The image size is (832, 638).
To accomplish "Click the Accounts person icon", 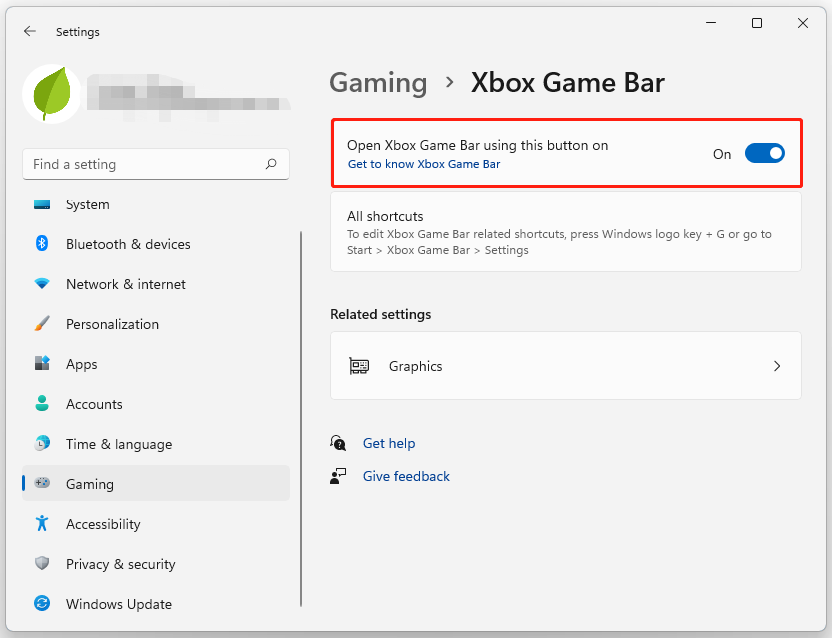I will 42,404.
